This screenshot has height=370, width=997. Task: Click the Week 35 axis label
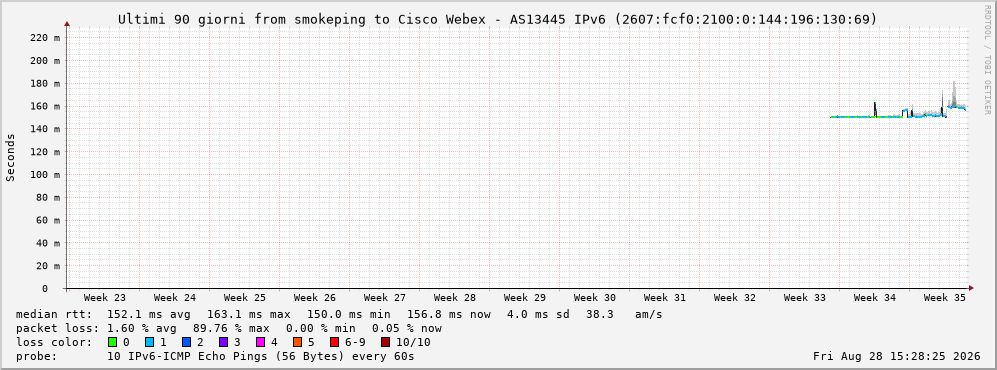tap(944, 298)
